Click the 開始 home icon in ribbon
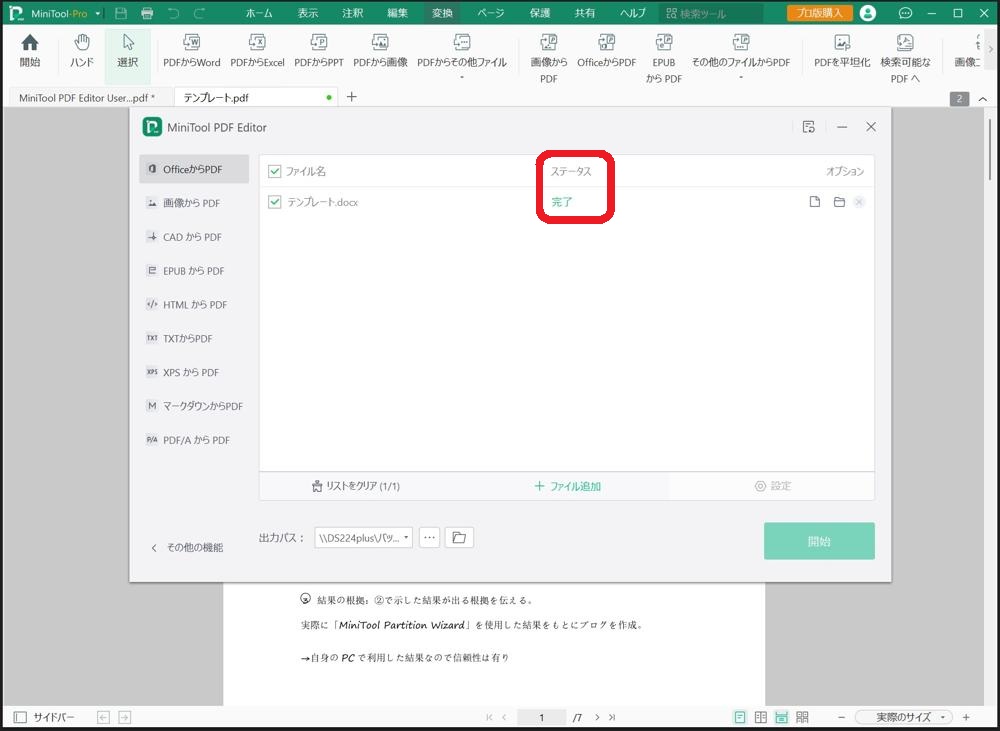This screenshot has height=731, width=1000. pyautogui.click(x=29, y=51)
